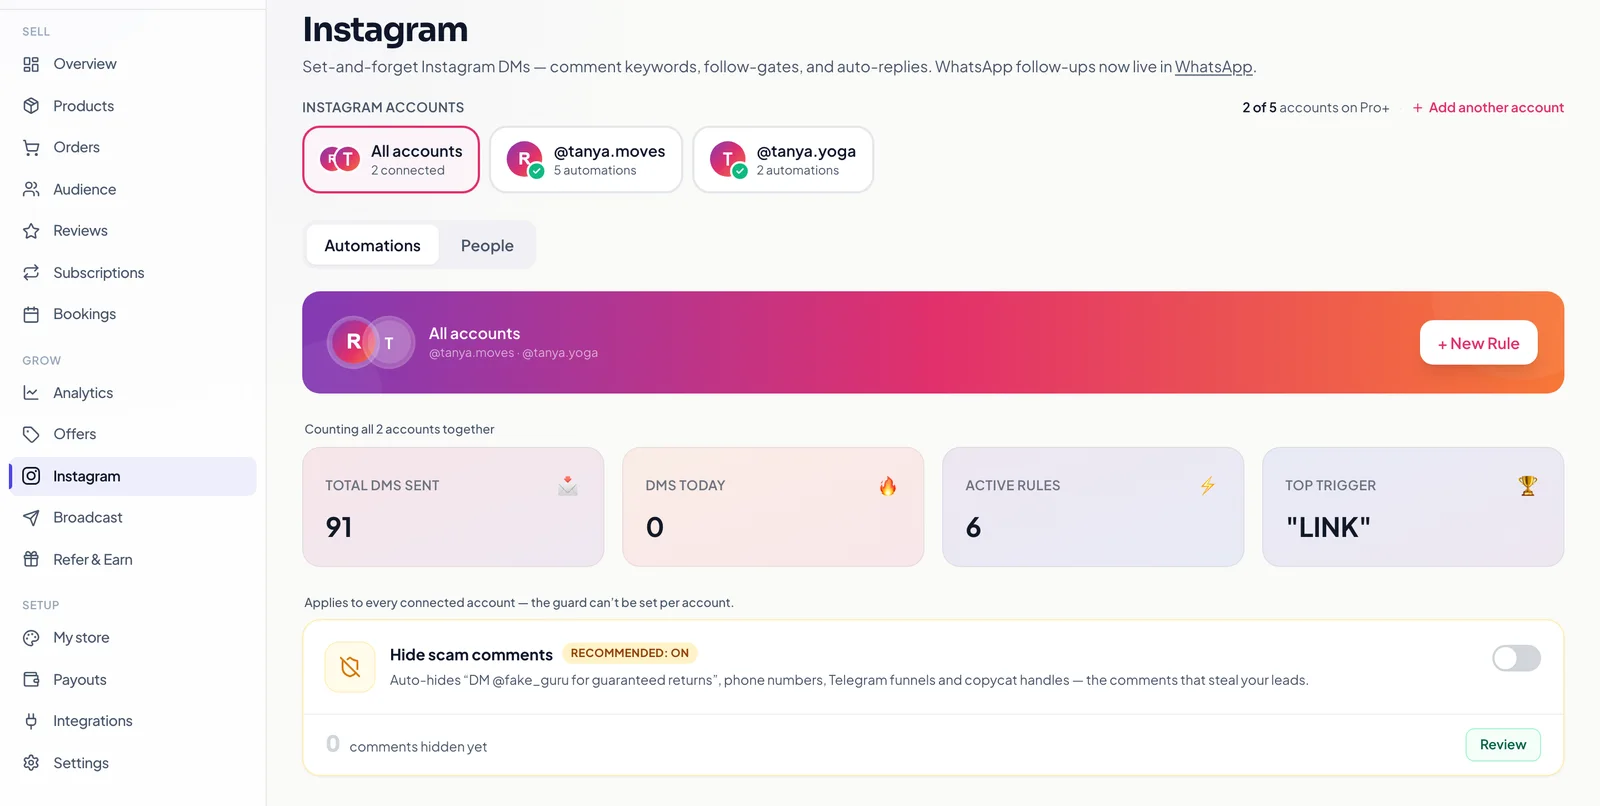The height and width of the screenshot is (806, 1600).
Task: Click the Refer & Earn gift icon
Action: point(31,559)
